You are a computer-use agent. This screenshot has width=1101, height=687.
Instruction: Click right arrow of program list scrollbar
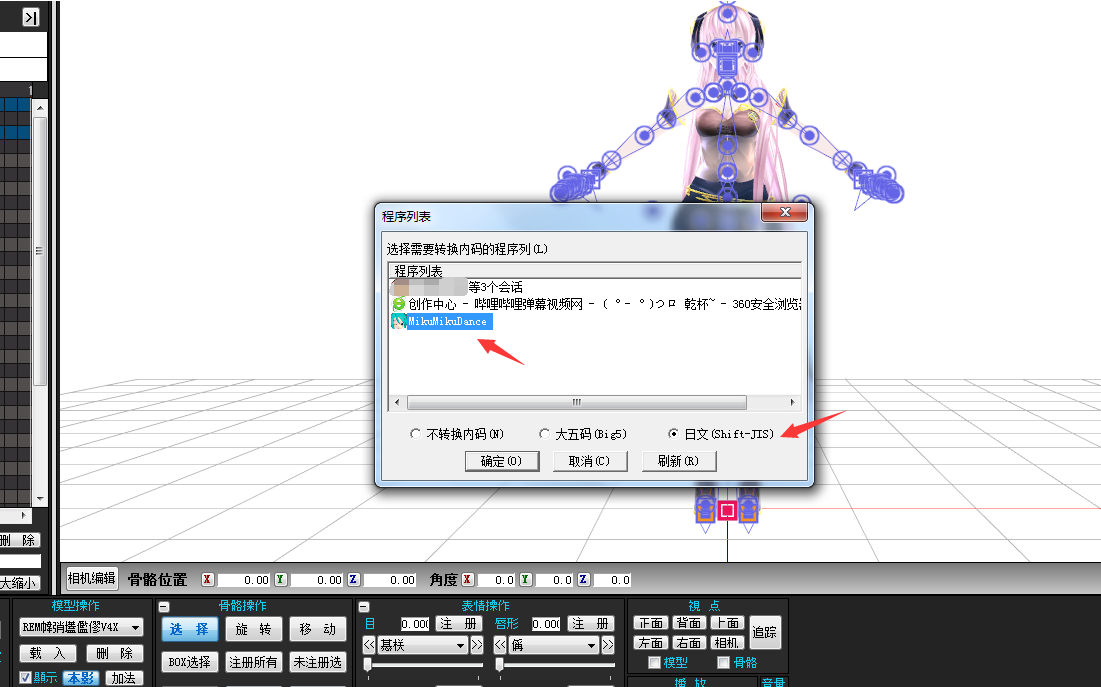coord(792,403)
